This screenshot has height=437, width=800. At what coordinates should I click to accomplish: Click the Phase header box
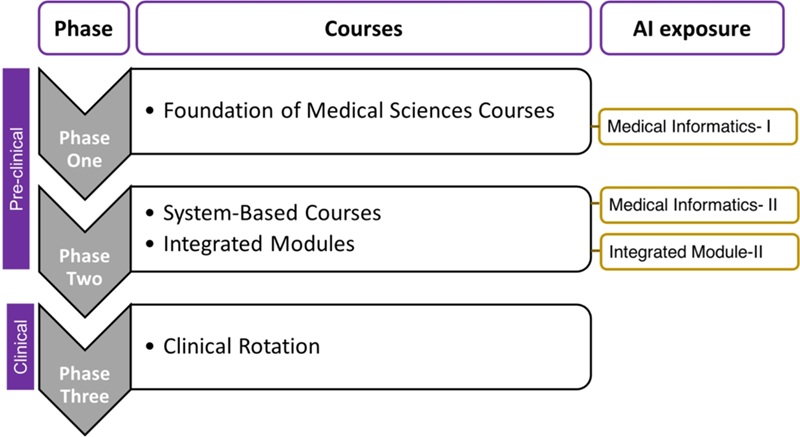tap(84, 28)
